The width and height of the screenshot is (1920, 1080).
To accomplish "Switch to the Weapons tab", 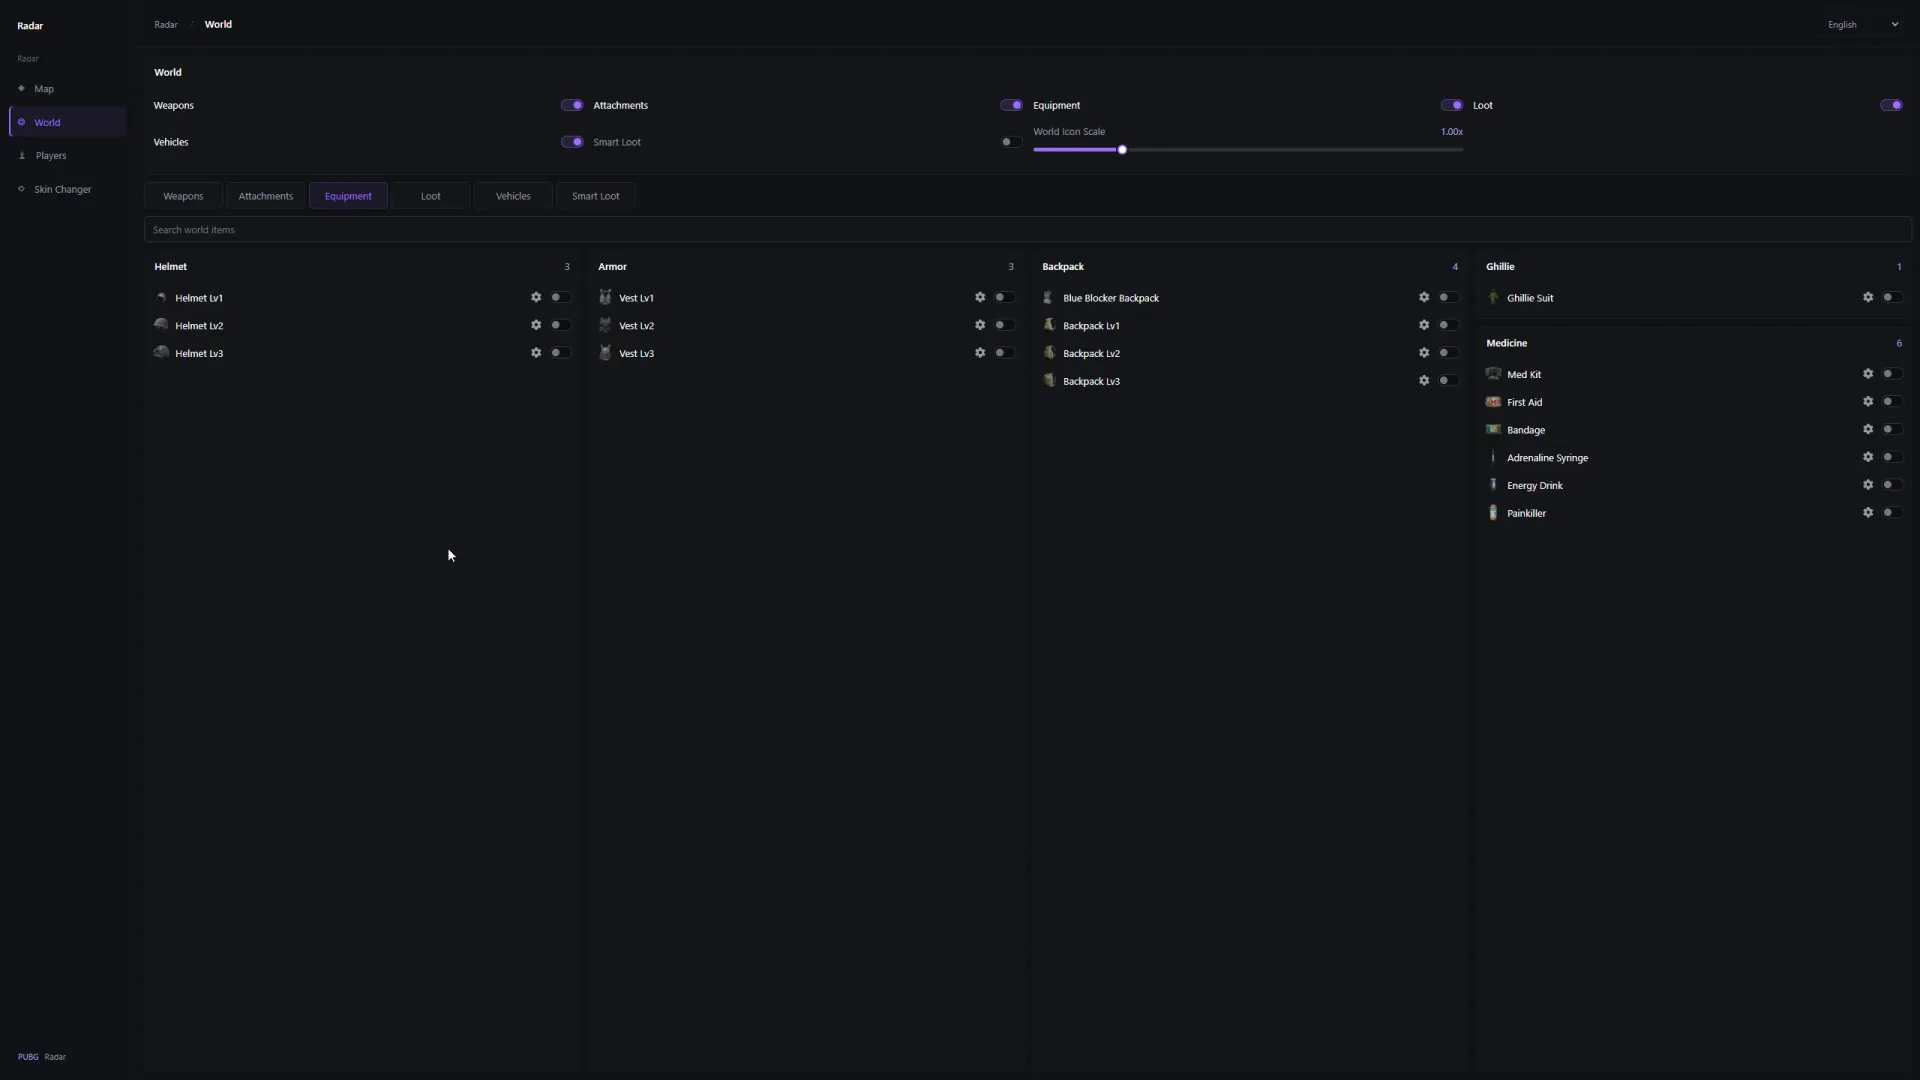I will click(183, 196).
